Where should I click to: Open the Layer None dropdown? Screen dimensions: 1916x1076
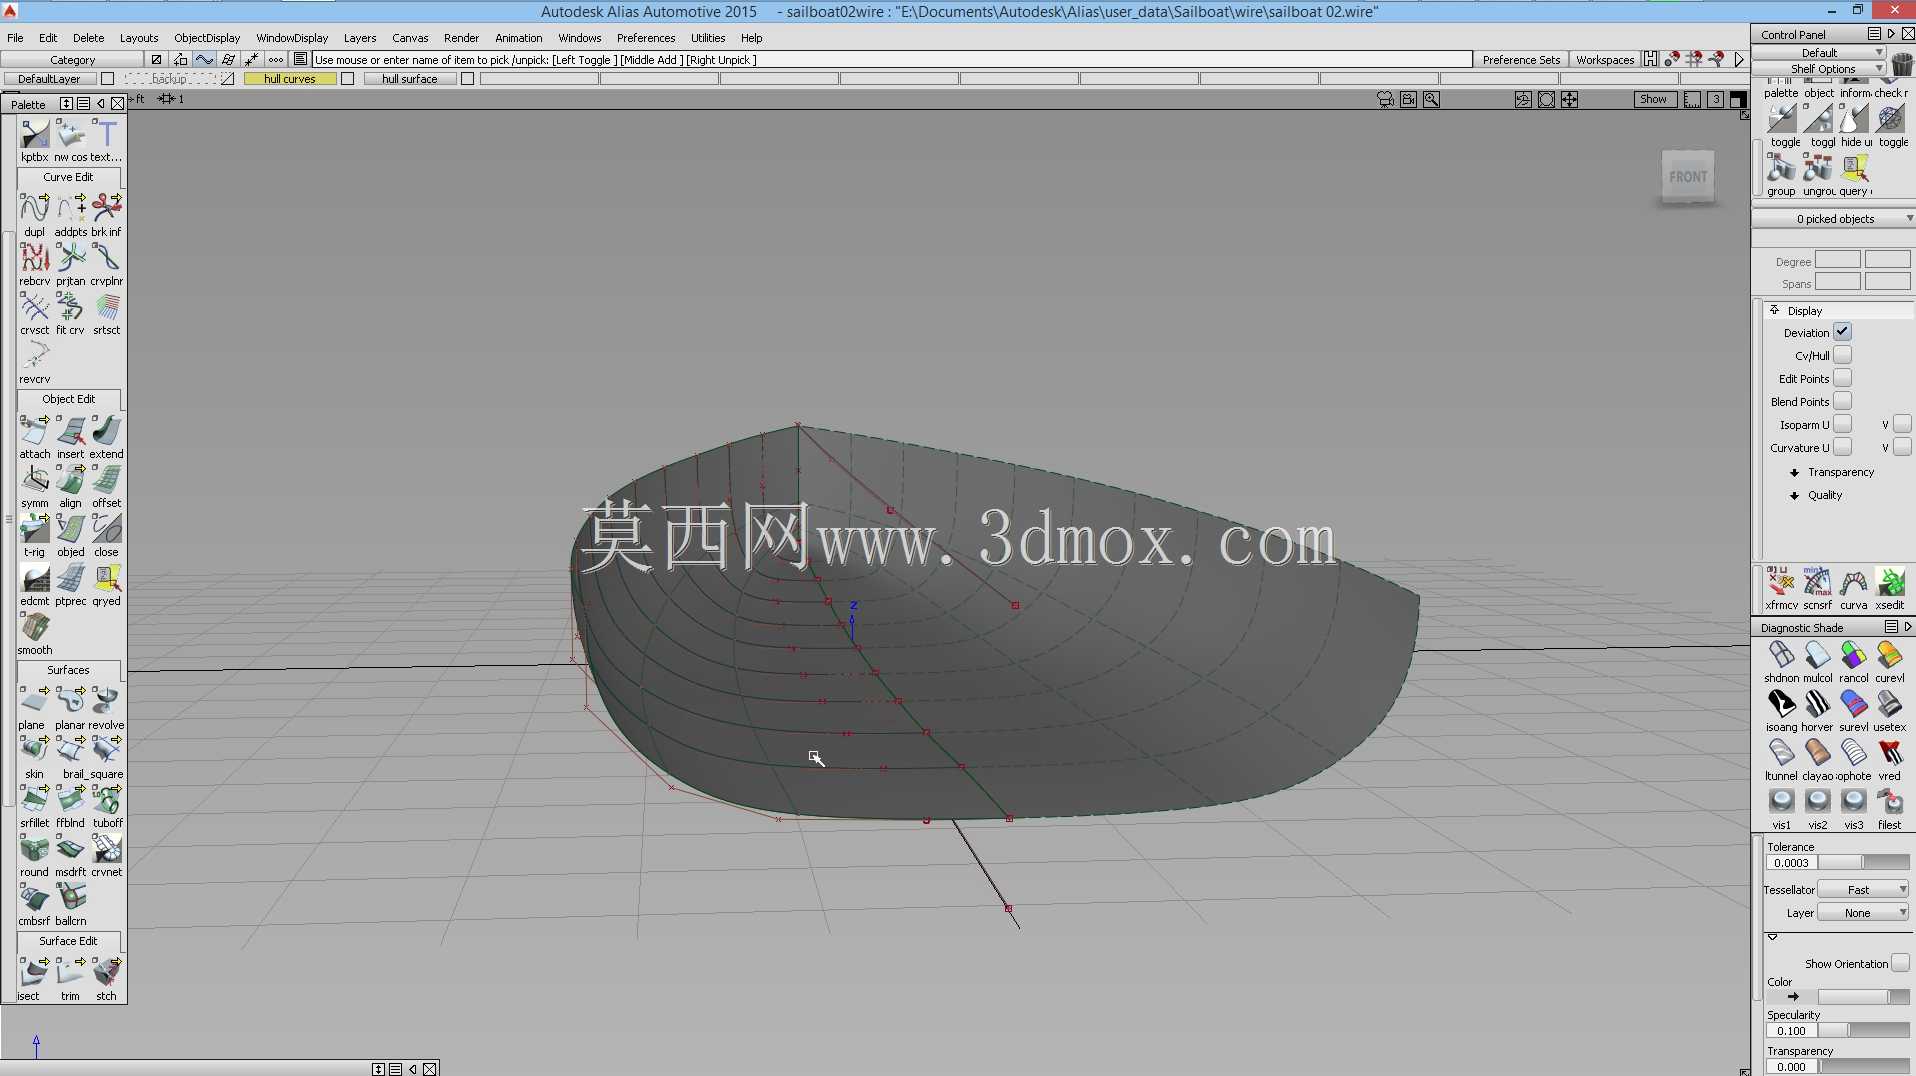coord(1862,912)
